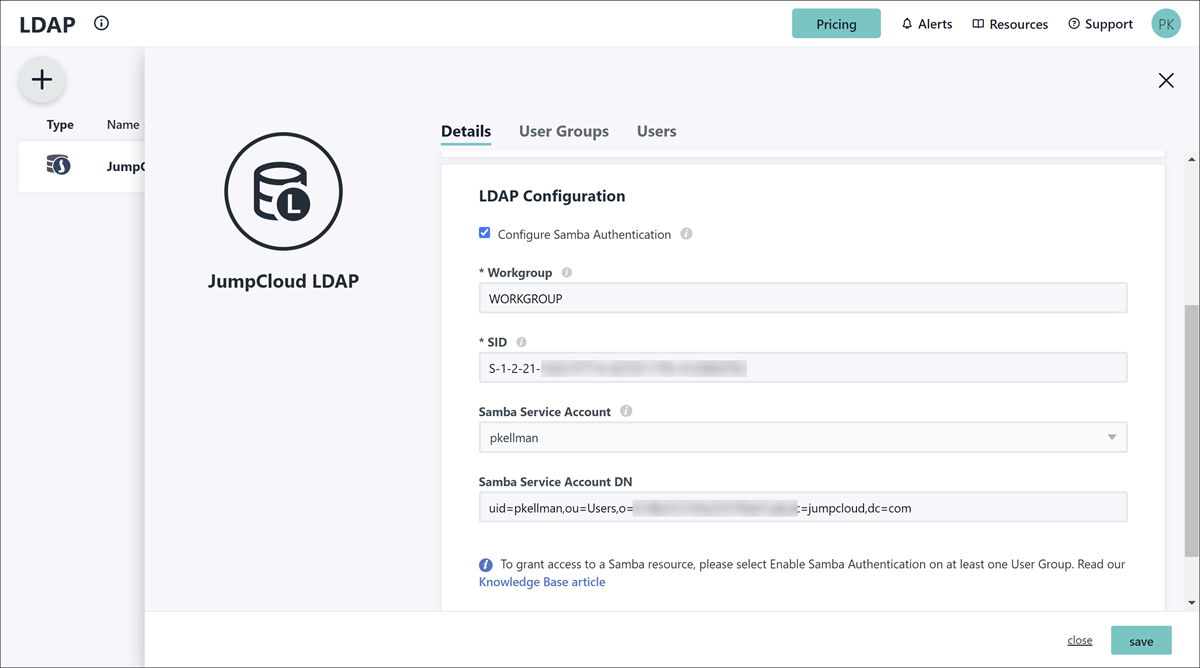The image size is (1200, 668).
Task: Open the Knowledge Base article link
Action: [x=541, y=582]
